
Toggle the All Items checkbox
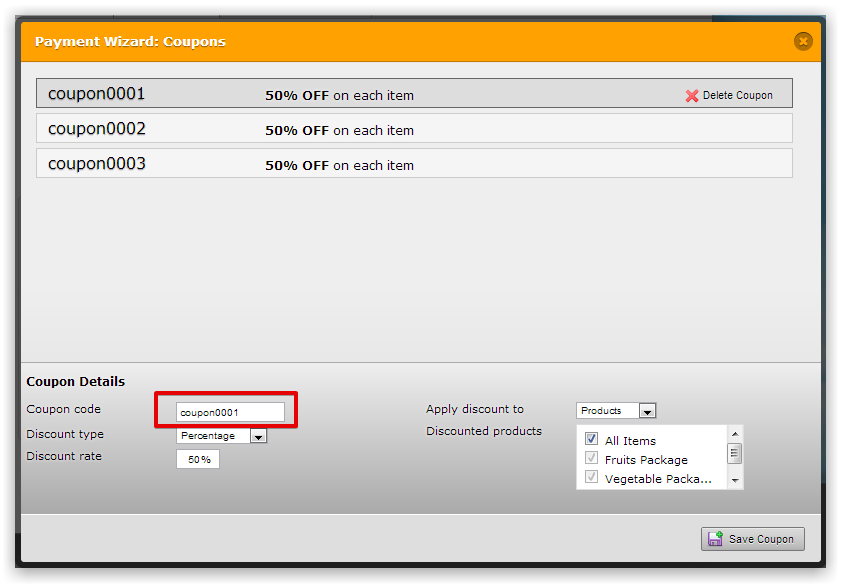[591, 439]
